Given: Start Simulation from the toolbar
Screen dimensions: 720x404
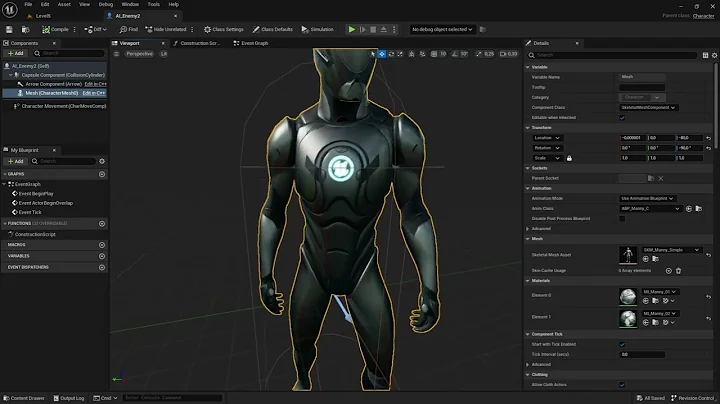Looking at the screenshot, I should click(317, 29).
